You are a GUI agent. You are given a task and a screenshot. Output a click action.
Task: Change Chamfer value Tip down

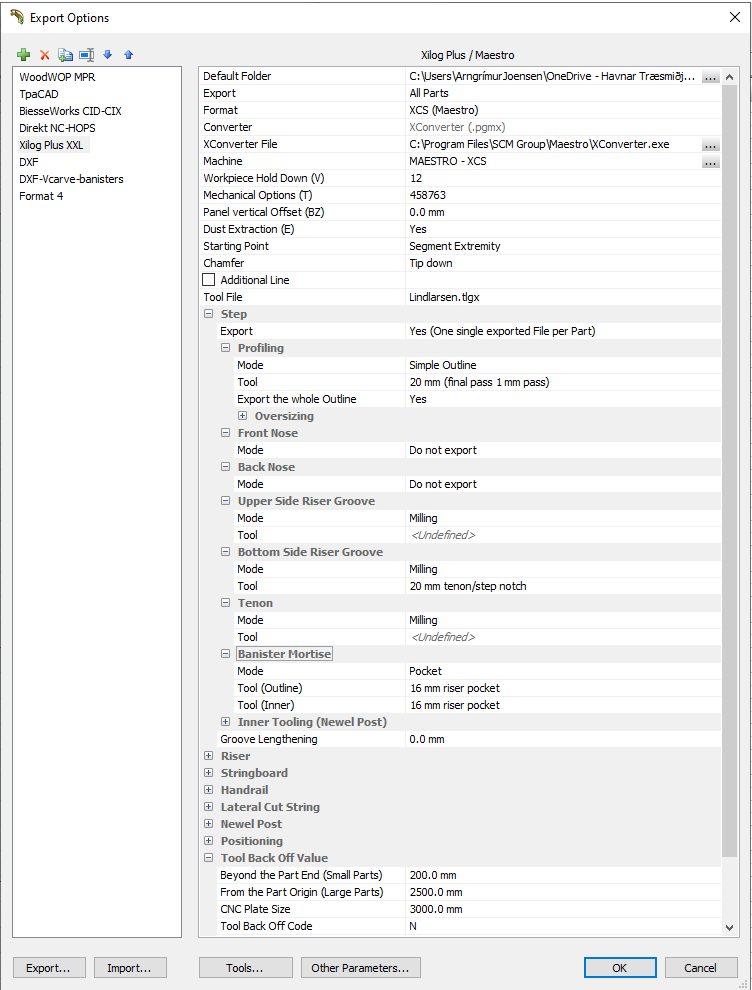pos(563,264)
